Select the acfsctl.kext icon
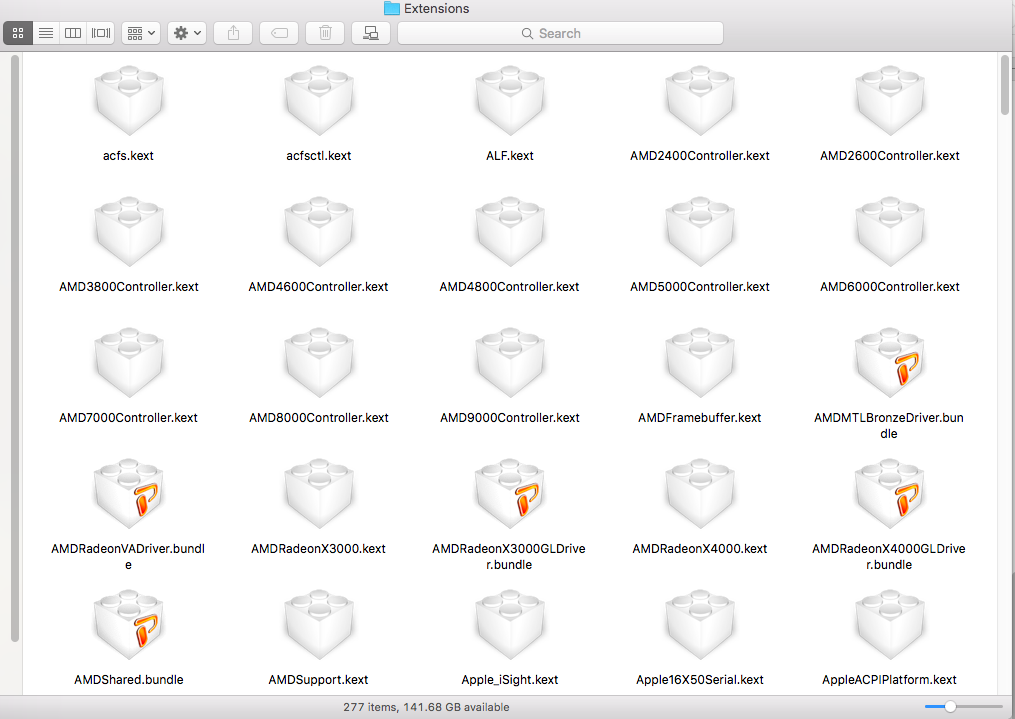The height and width of the screenshot is (719, 1015). (319, 100)
